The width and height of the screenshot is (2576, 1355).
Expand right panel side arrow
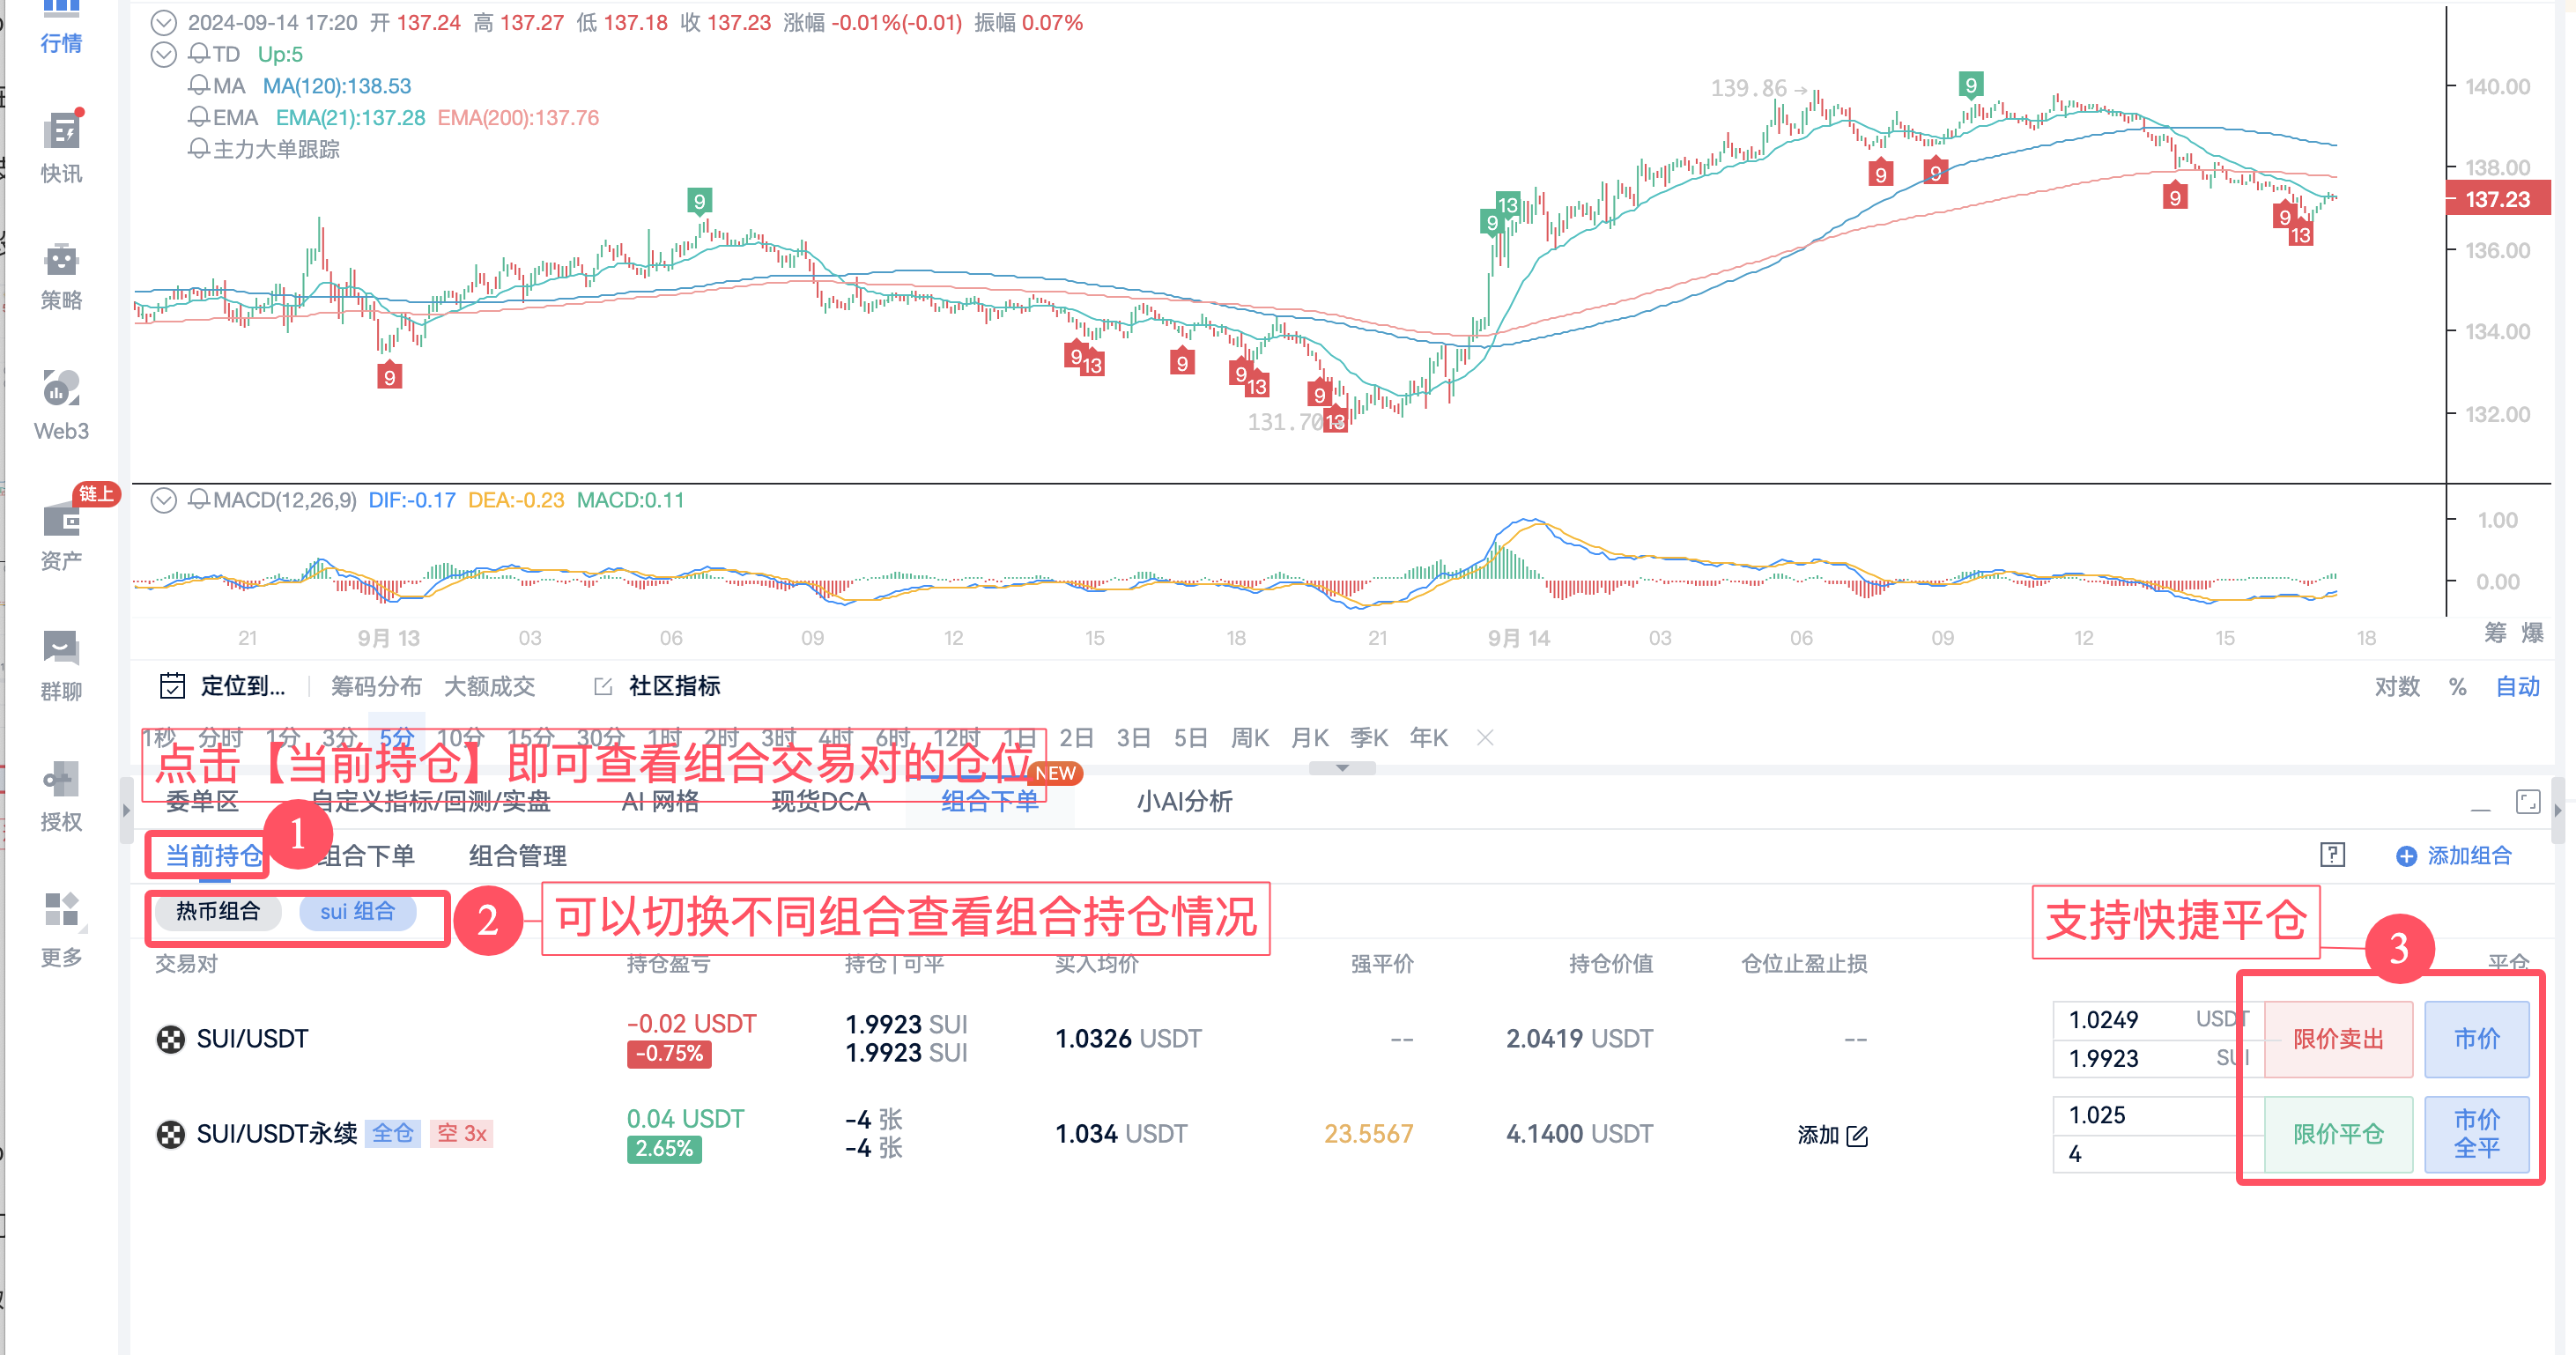coord(2557,810)
